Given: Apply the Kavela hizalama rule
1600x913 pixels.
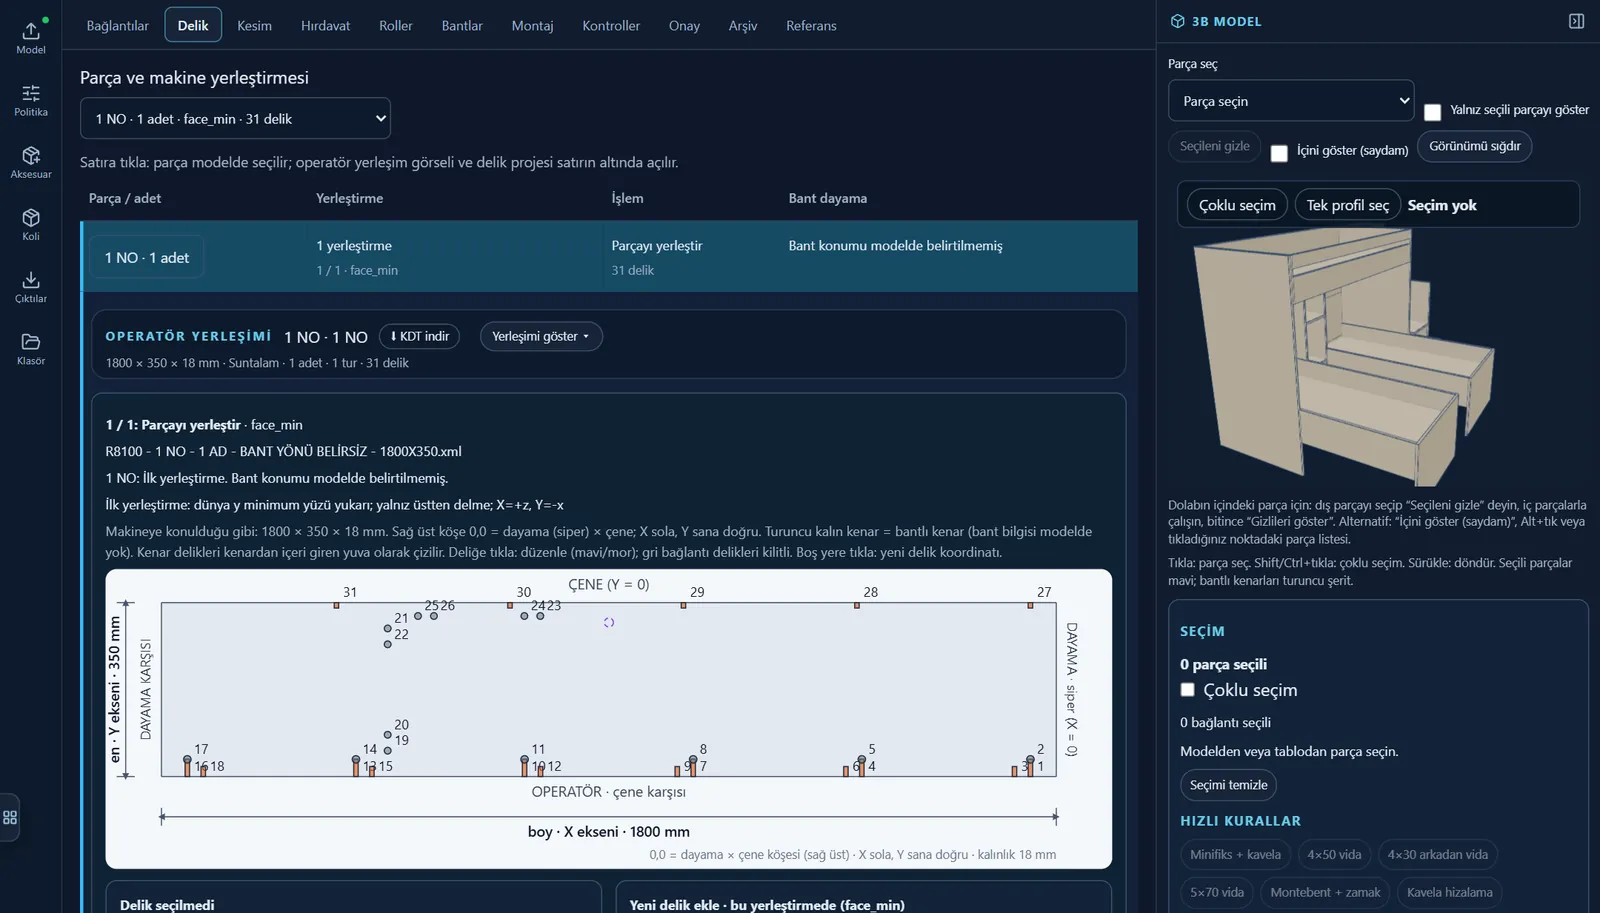Looking at the screenshot, I should click(x=1449, y=892).
